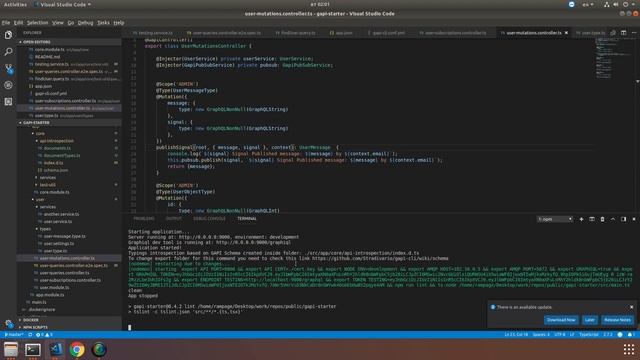Open the Search view in activity bar
The image size is (640, 360).
pyautogui.click(x=8, y=52)
